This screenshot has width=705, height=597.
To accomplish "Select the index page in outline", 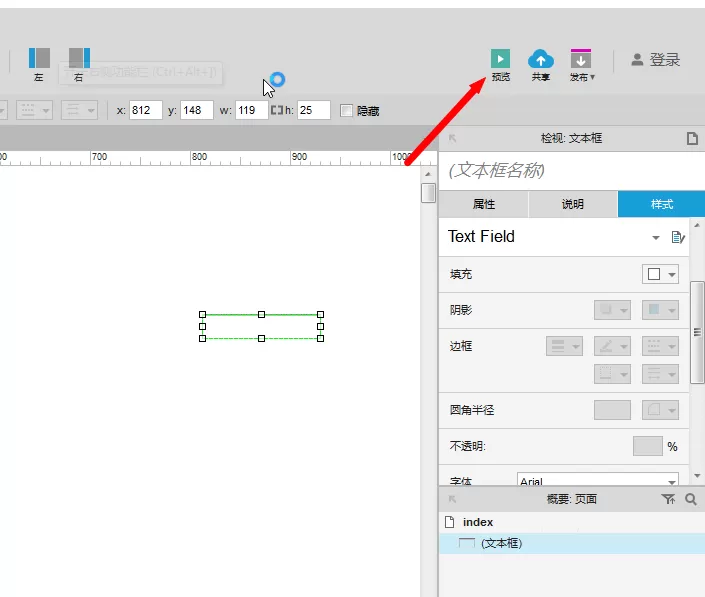I will pyautogui.click(x=572, y=522).
